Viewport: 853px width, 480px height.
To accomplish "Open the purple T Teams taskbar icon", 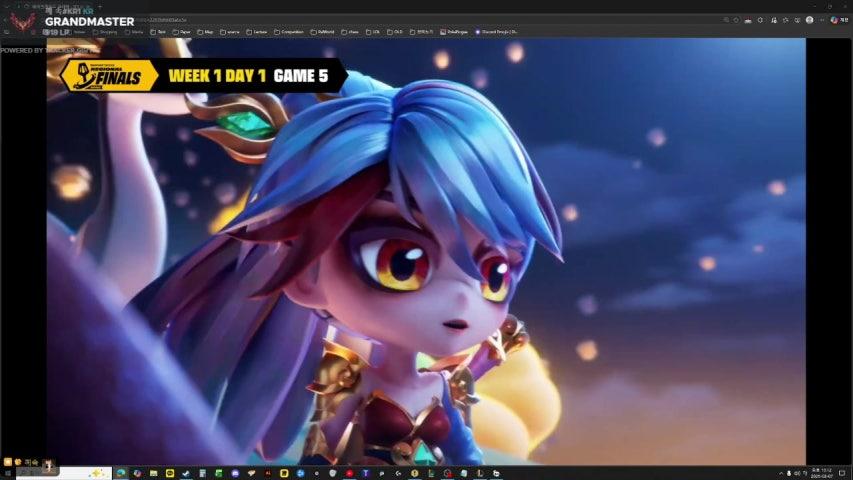I will pyautogui.click(x=366, y=473).
